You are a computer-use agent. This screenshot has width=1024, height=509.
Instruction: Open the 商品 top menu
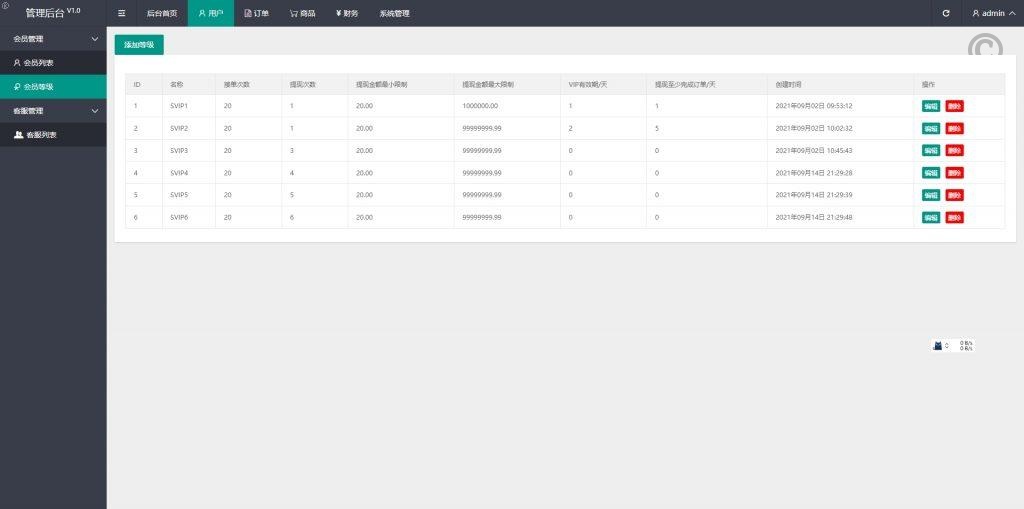point(302,13)
